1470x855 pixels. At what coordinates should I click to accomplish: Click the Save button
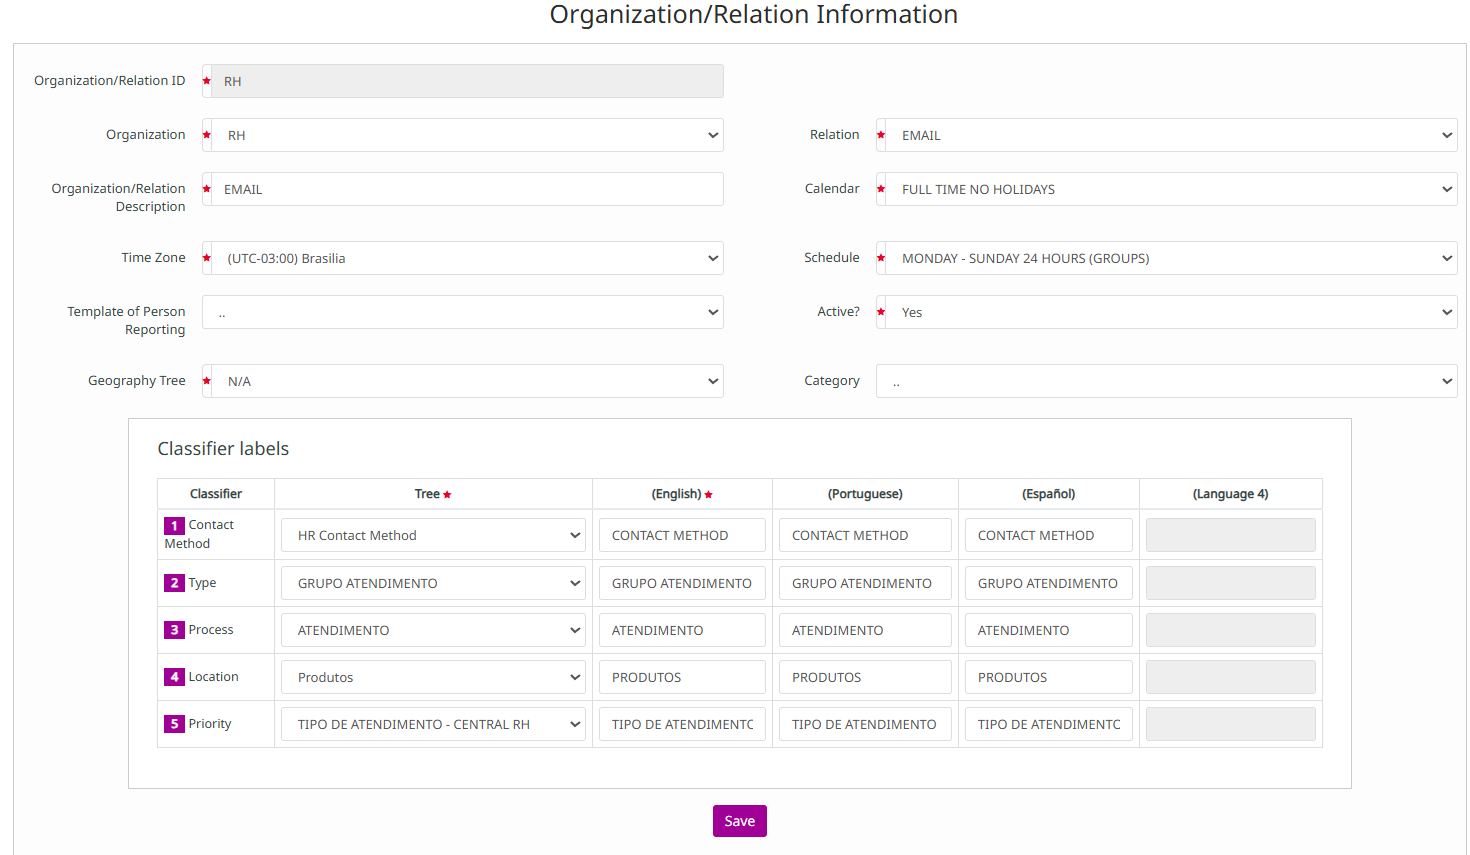tap(740, 821)
